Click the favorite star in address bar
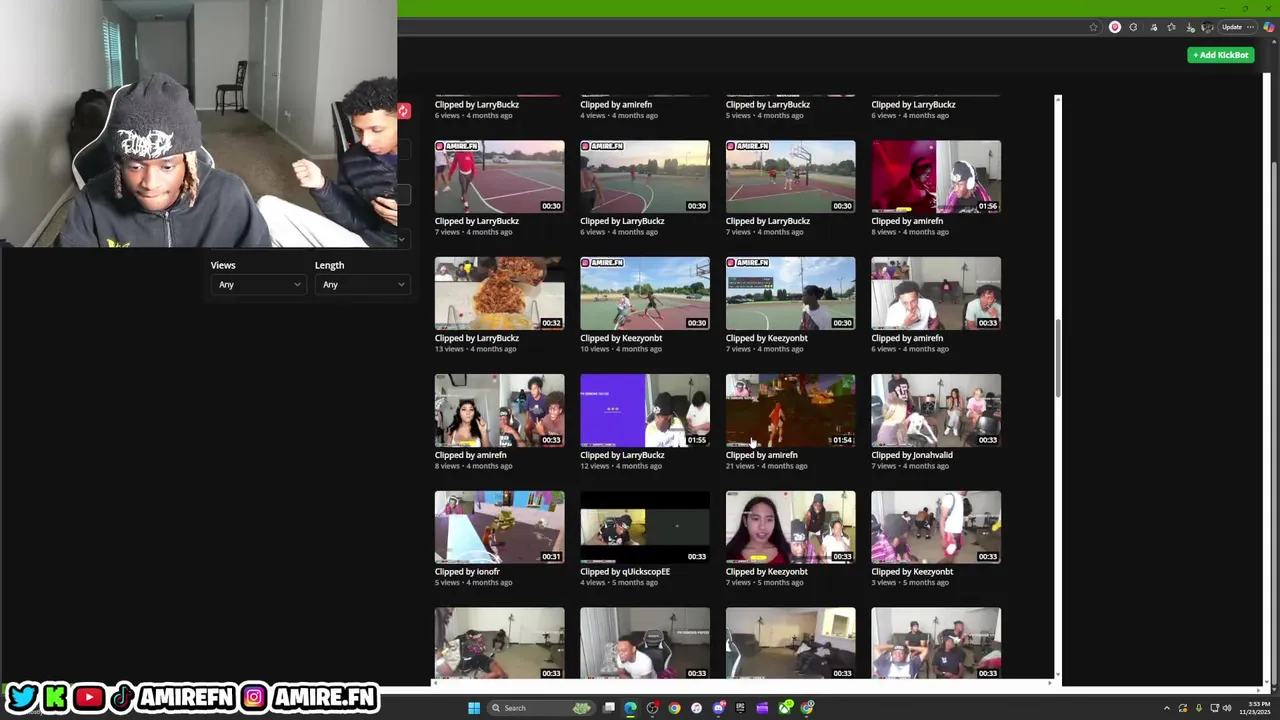The image size is (1280, 720). coord(1093,27)
